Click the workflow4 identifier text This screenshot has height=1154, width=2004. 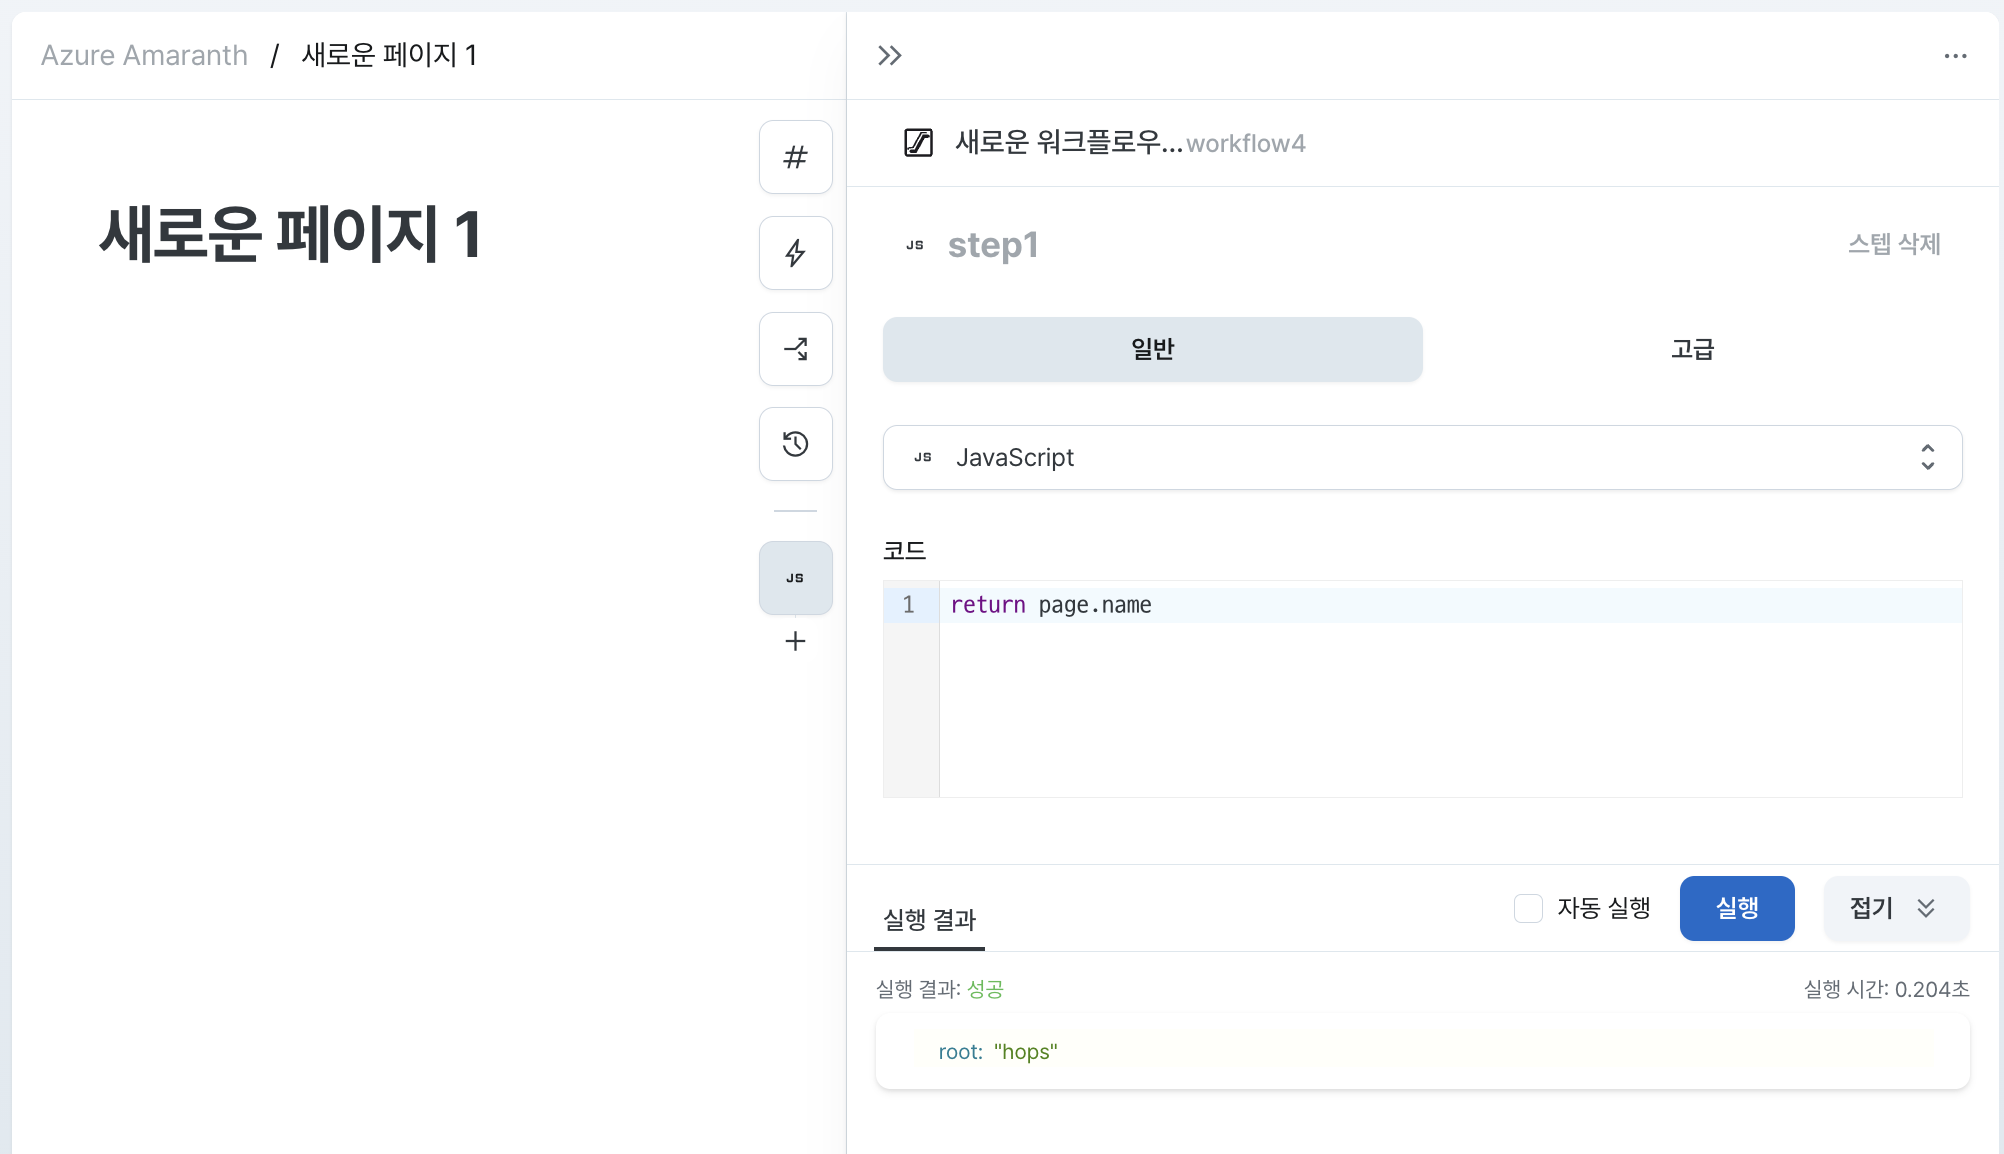point(1245,144)
